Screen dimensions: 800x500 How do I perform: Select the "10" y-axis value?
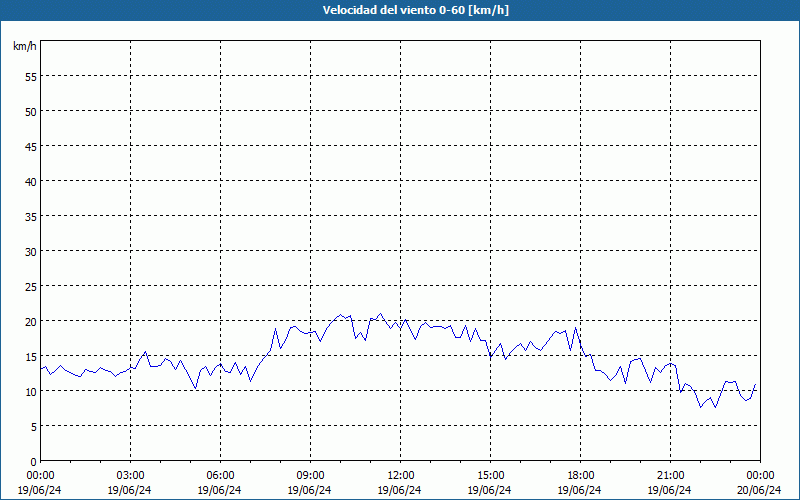[31, 392]
